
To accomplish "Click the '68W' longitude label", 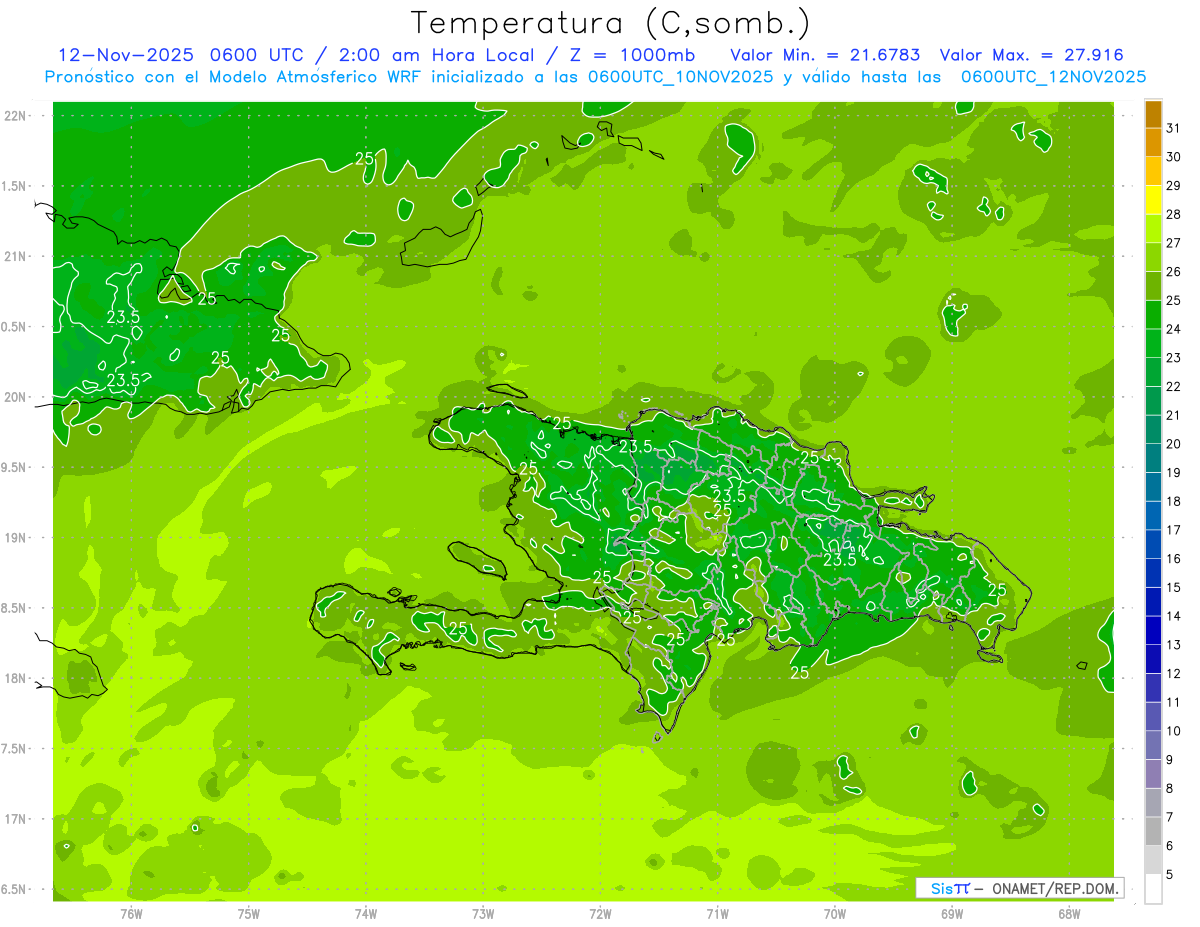I will pos(1069,914).
